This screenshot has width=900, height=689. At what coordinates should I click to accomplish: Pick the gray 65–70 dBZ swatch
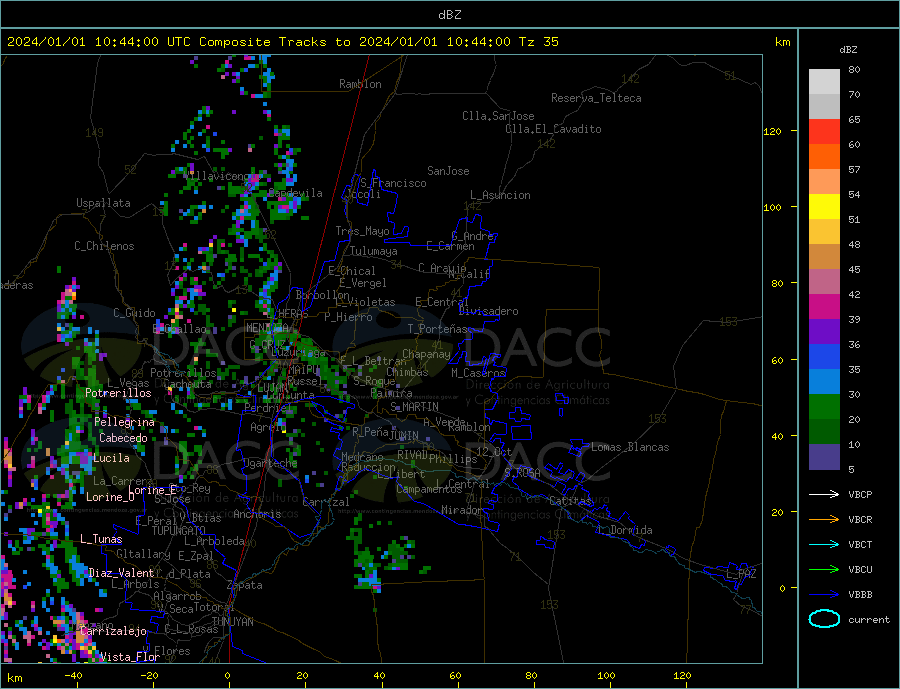click(x=824, y=107)
